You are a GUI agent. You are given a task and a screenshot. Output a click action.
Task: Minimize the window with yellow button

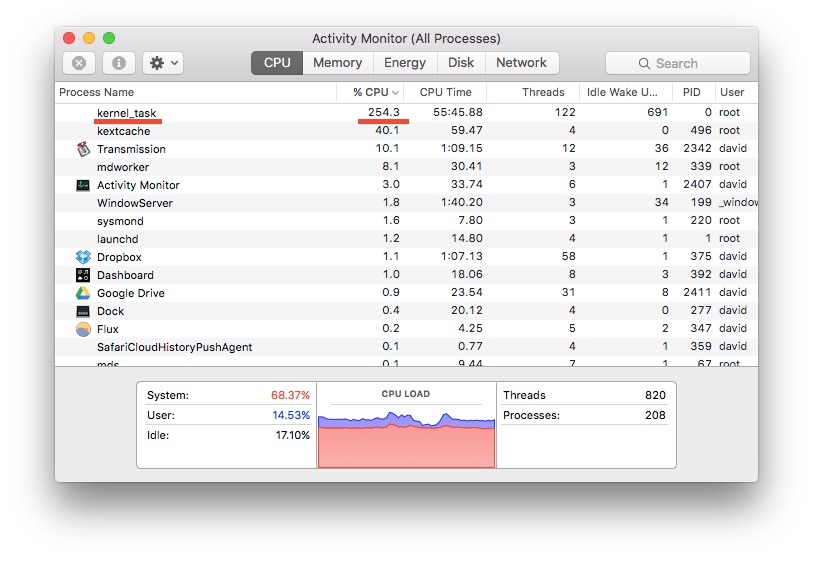tap(89, 38)
